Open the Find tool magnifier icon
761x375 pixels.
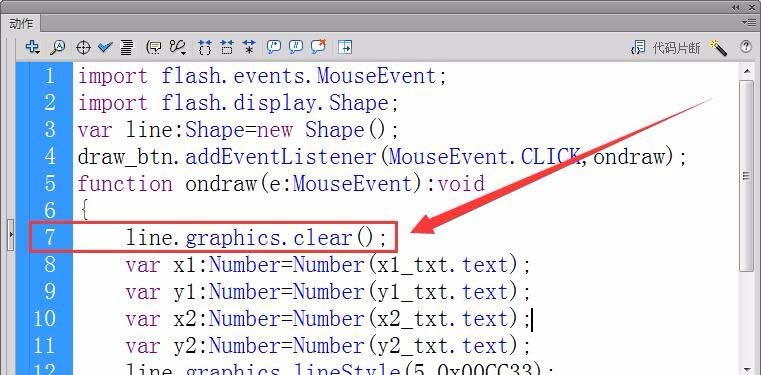(x=58, y=47)
